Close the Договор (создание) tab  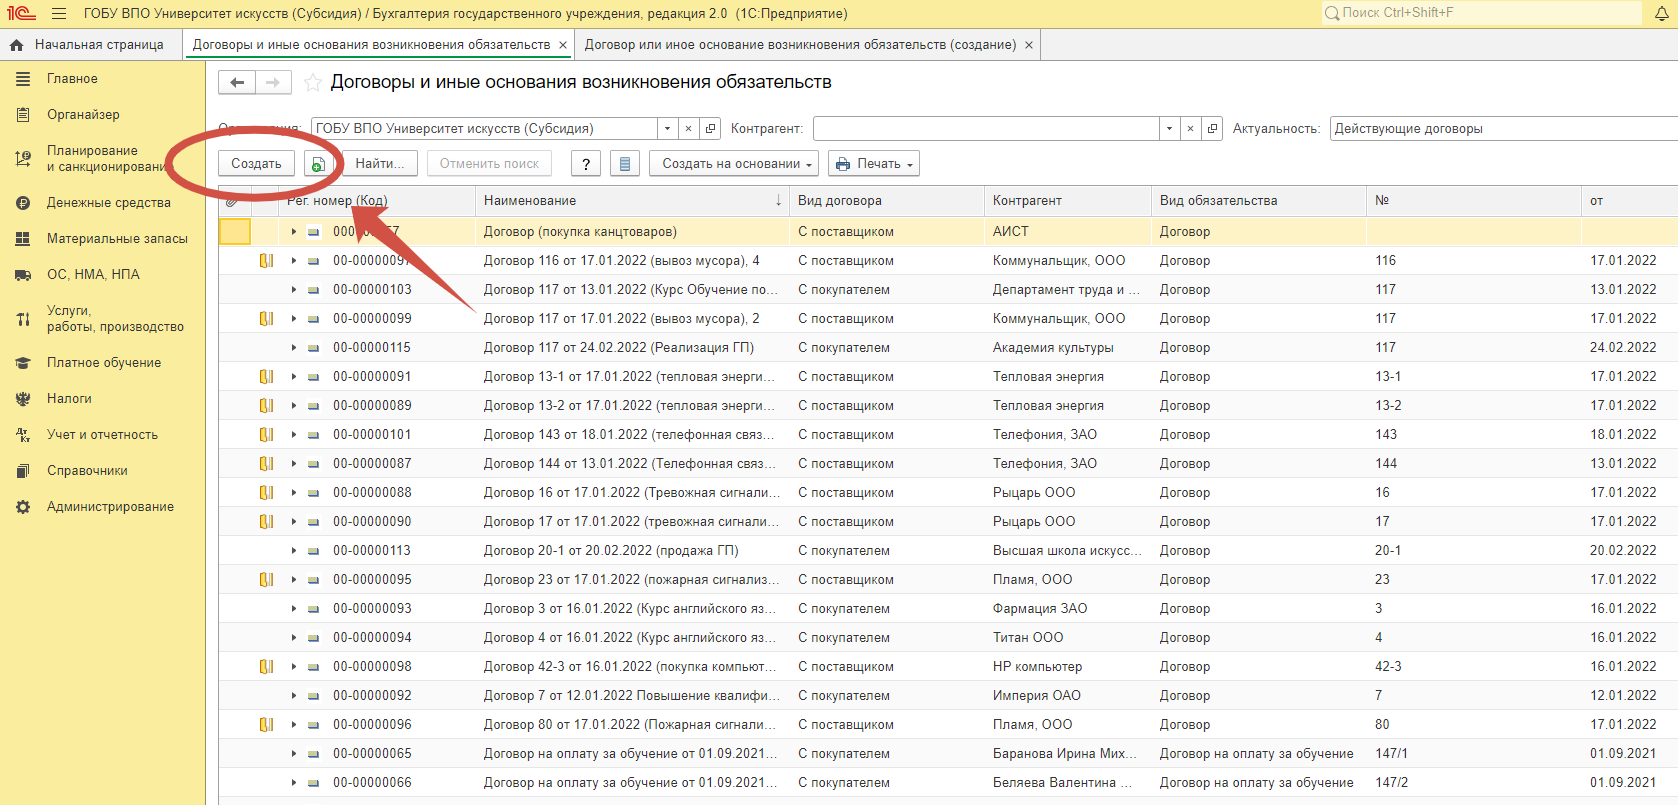(1029, 45)
